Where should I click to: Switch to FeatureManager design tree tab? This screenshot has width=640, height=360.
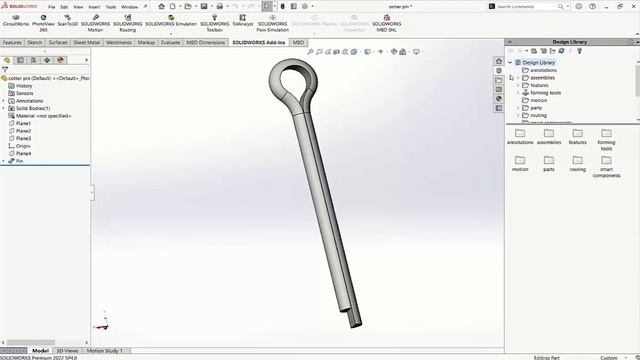[7, 60]
